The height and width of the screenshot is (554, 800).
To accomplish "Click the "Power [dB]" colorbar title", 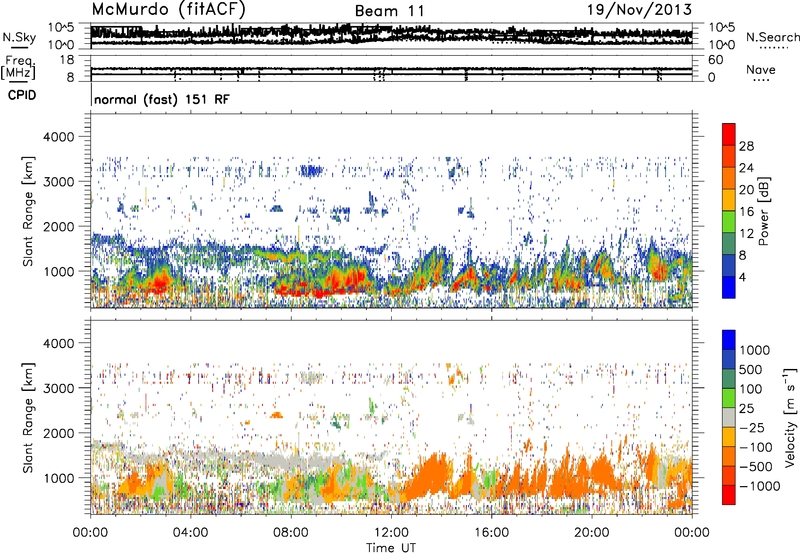I will (764, 211).
